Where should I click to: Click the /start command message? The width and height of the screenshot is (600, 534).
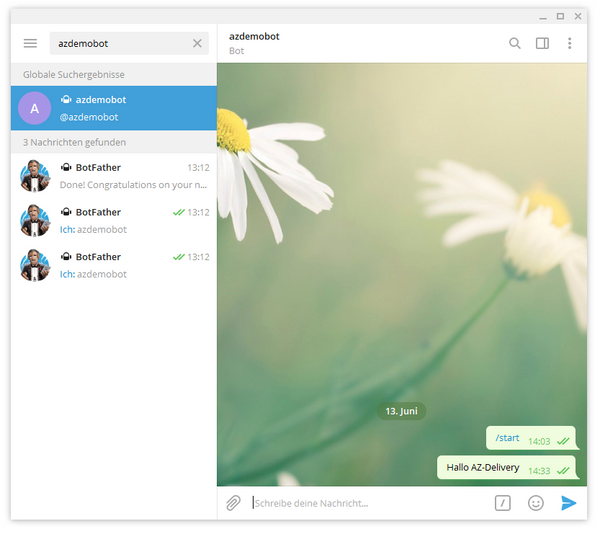point(507,438)
